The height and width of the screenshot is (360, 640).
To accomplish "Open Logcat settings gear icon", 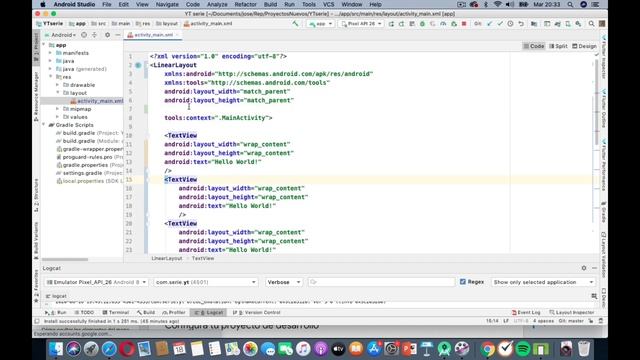I will point(584,268).
